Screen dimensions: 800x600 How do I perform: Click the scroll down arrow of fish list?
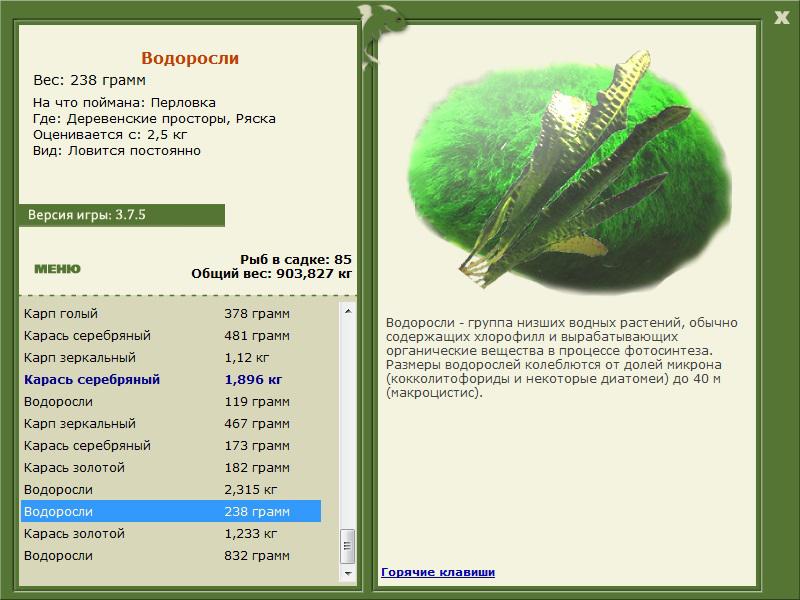click(x=348, y=573)
